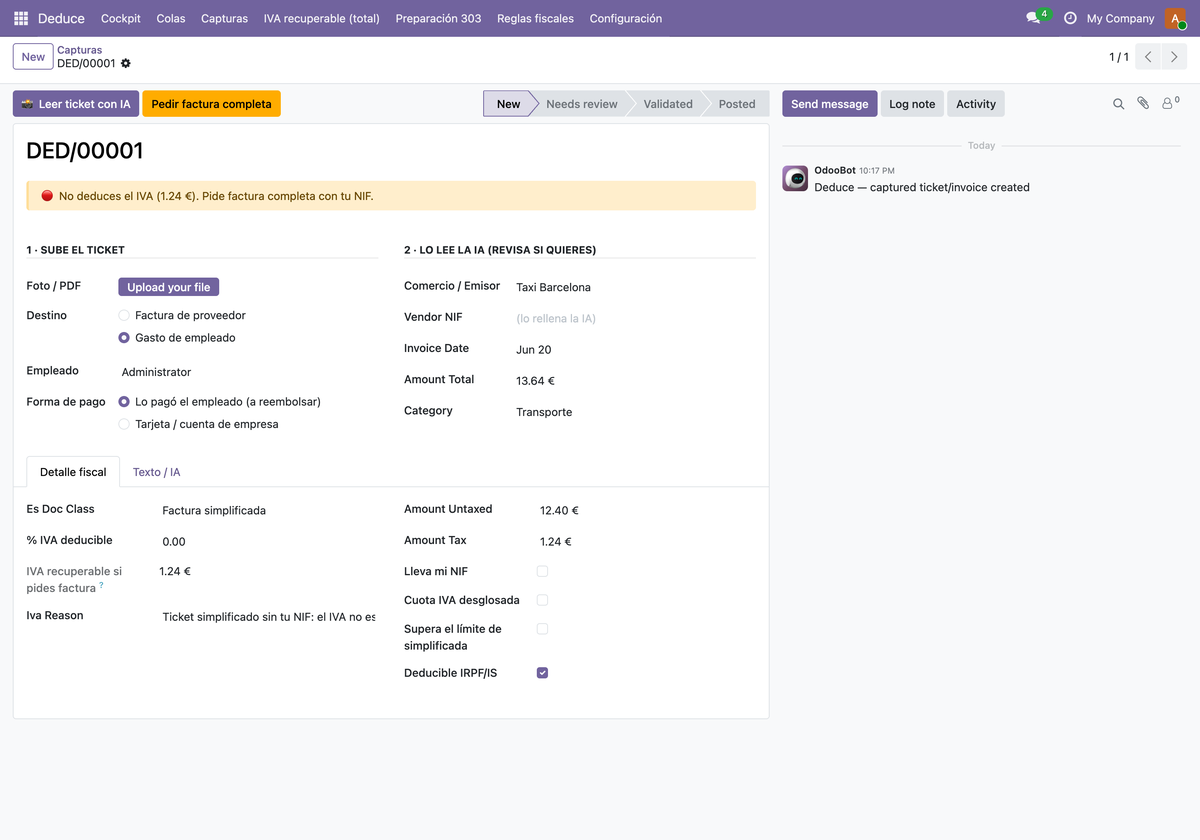Open the record actions gear icon

pyautogui.click(x=126, y=64)
